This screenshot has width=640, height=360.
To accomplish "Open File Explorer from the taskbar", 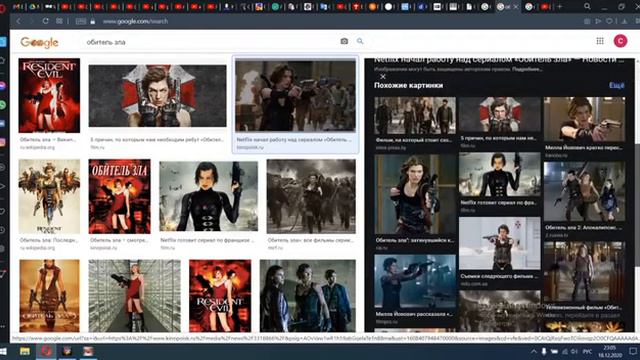I will 25,351.
